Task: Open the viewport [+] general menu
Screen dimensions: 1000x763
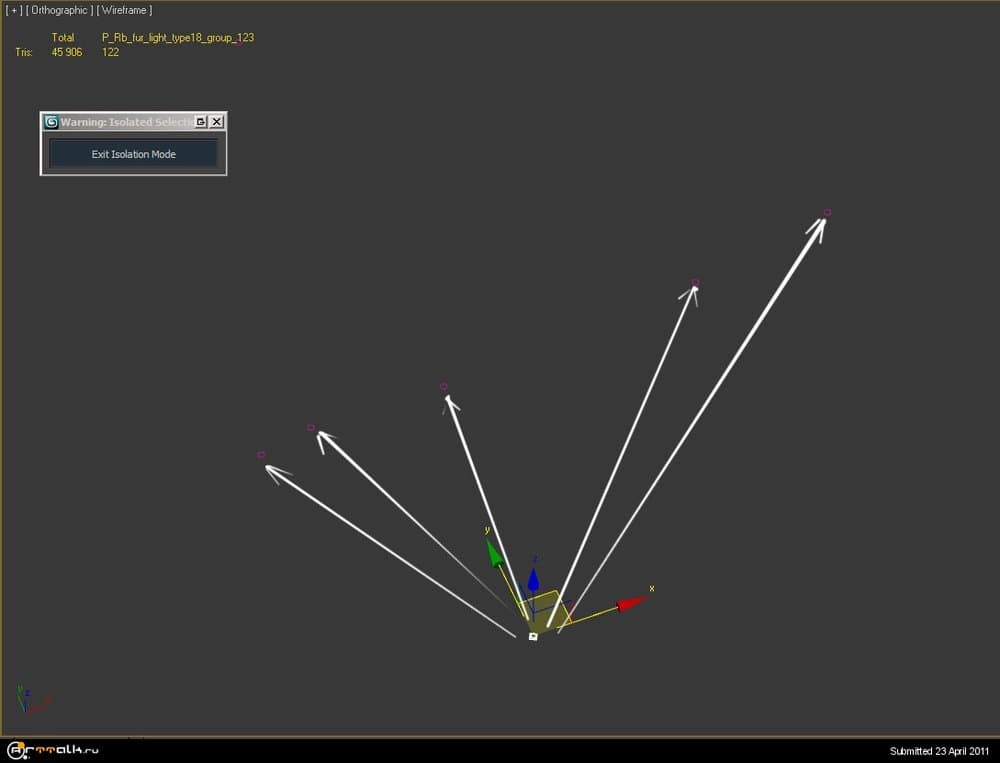Action: click(14, 10)
